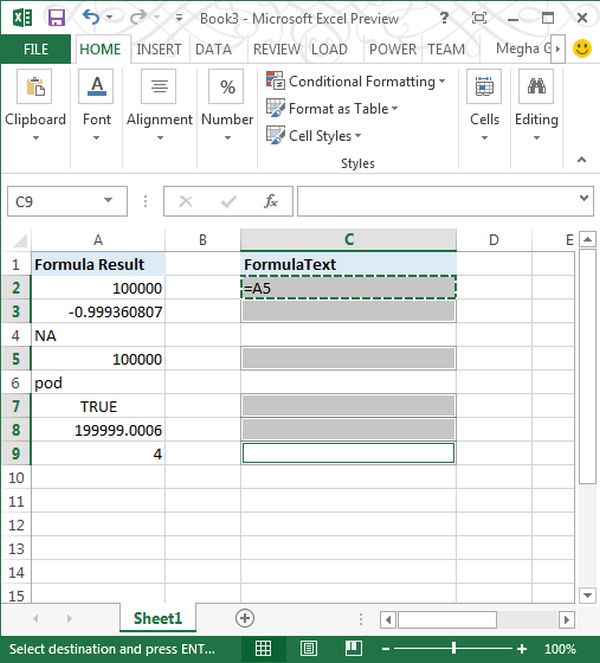Image resolution: width=600 pixels, height=663 pixels.
Task: Select column C header
Action: (348, 240)
